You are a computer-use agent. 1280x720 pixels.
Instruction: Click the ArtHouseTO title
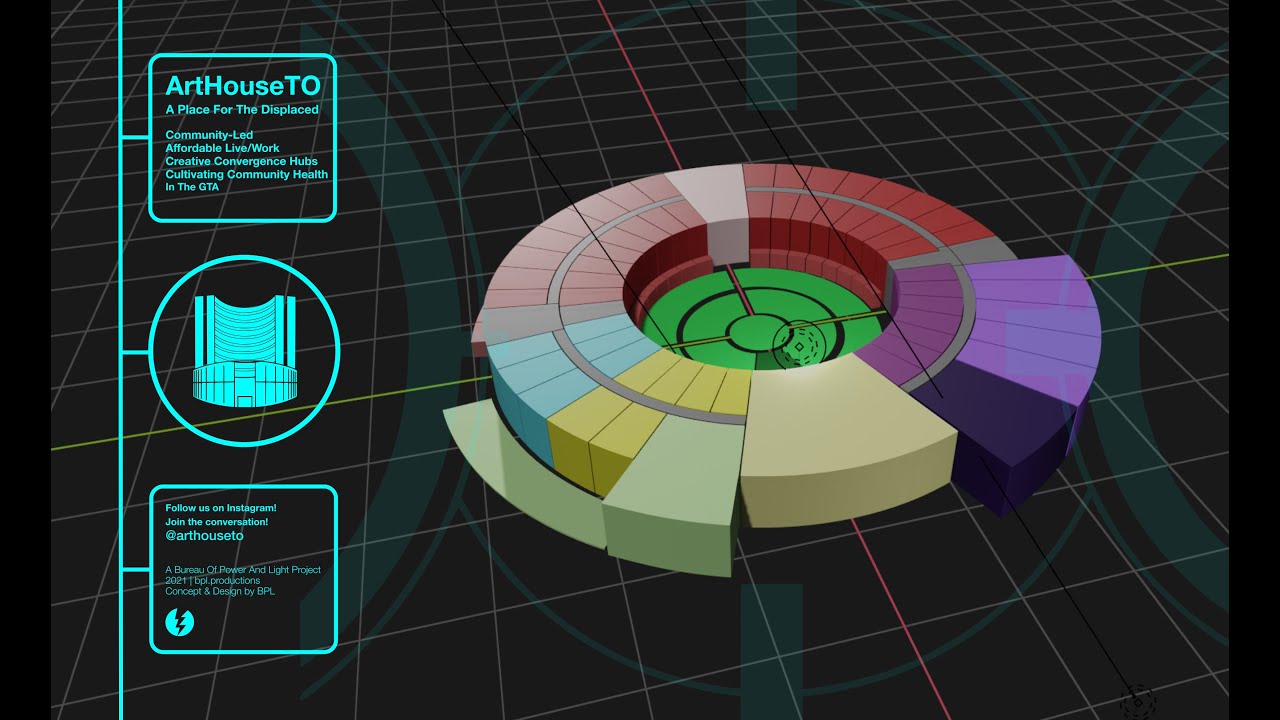click(x=243, y=86)
